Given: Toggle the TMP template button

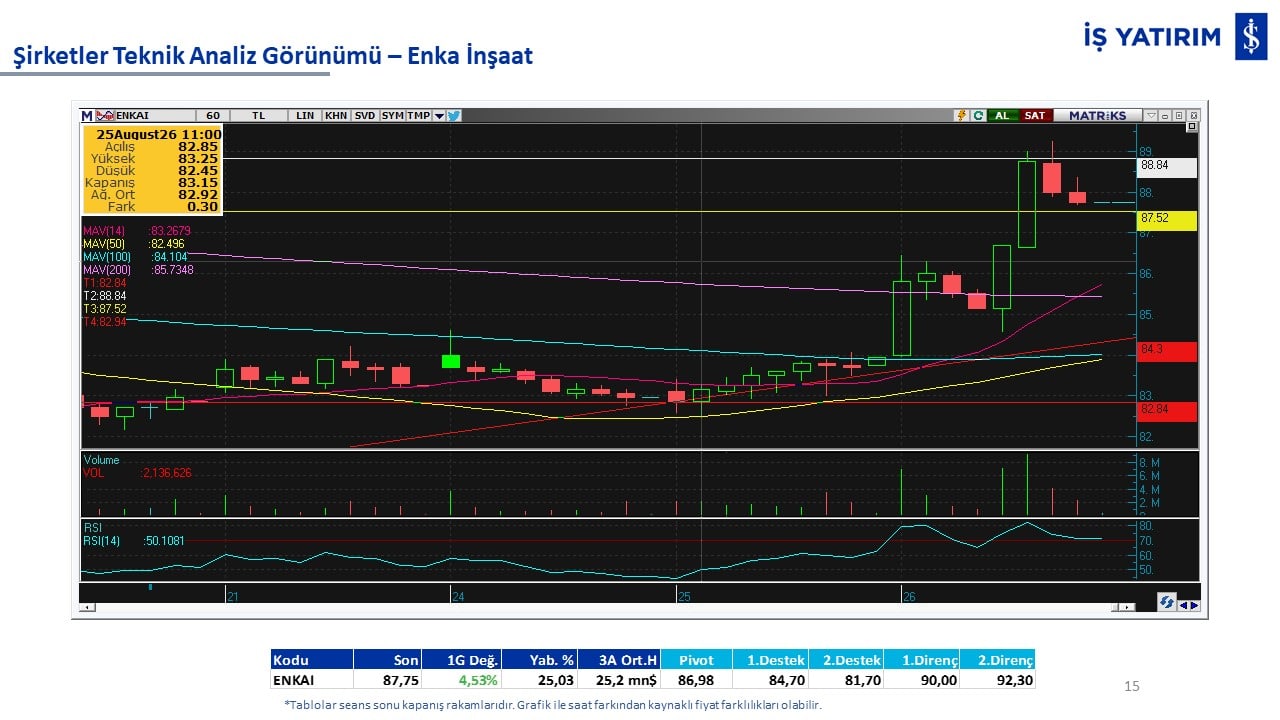Looking at the screenshot, I should point(418,116).
